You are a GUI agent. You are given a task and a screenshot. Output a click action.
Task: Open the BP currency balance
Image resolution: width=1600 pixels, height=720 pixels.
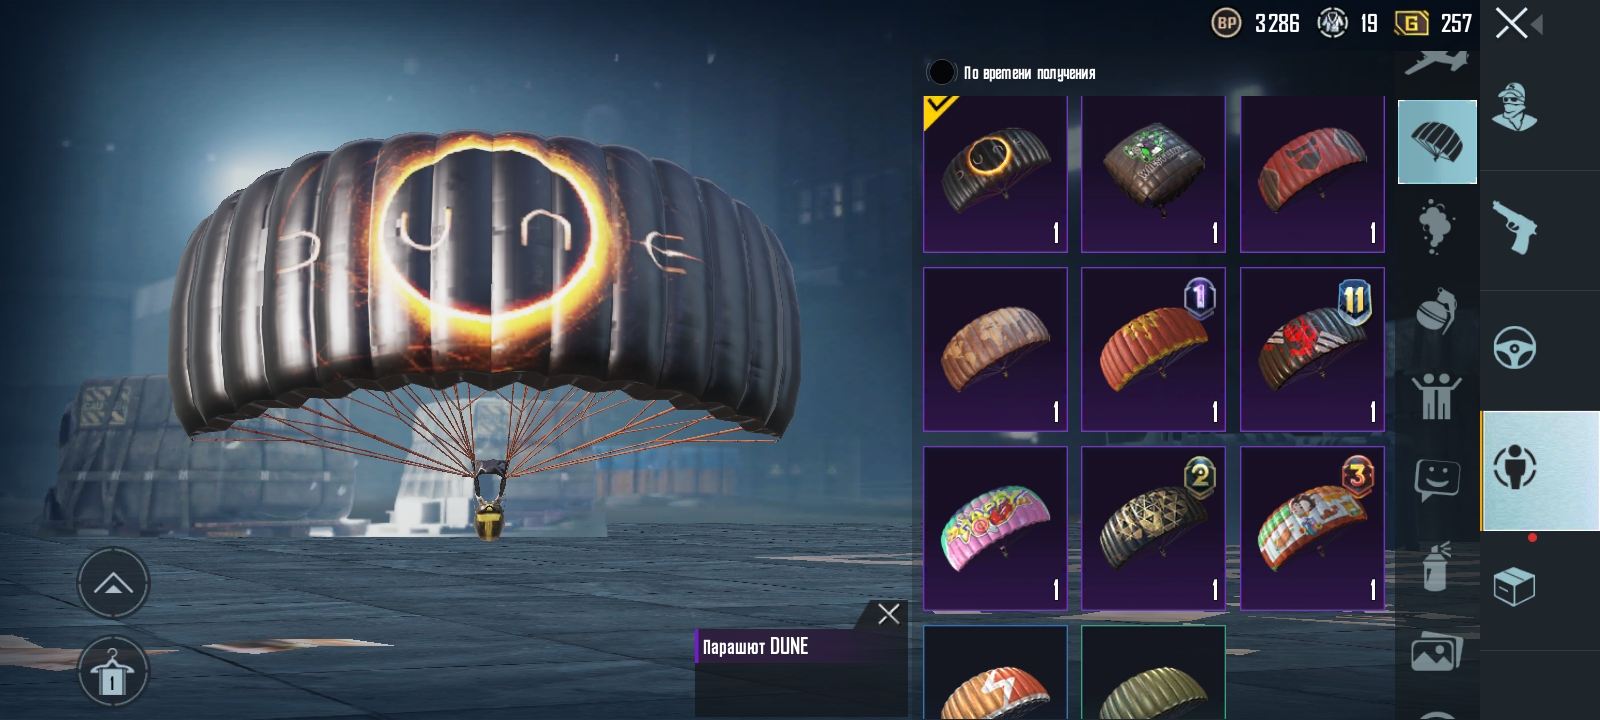1256,23
